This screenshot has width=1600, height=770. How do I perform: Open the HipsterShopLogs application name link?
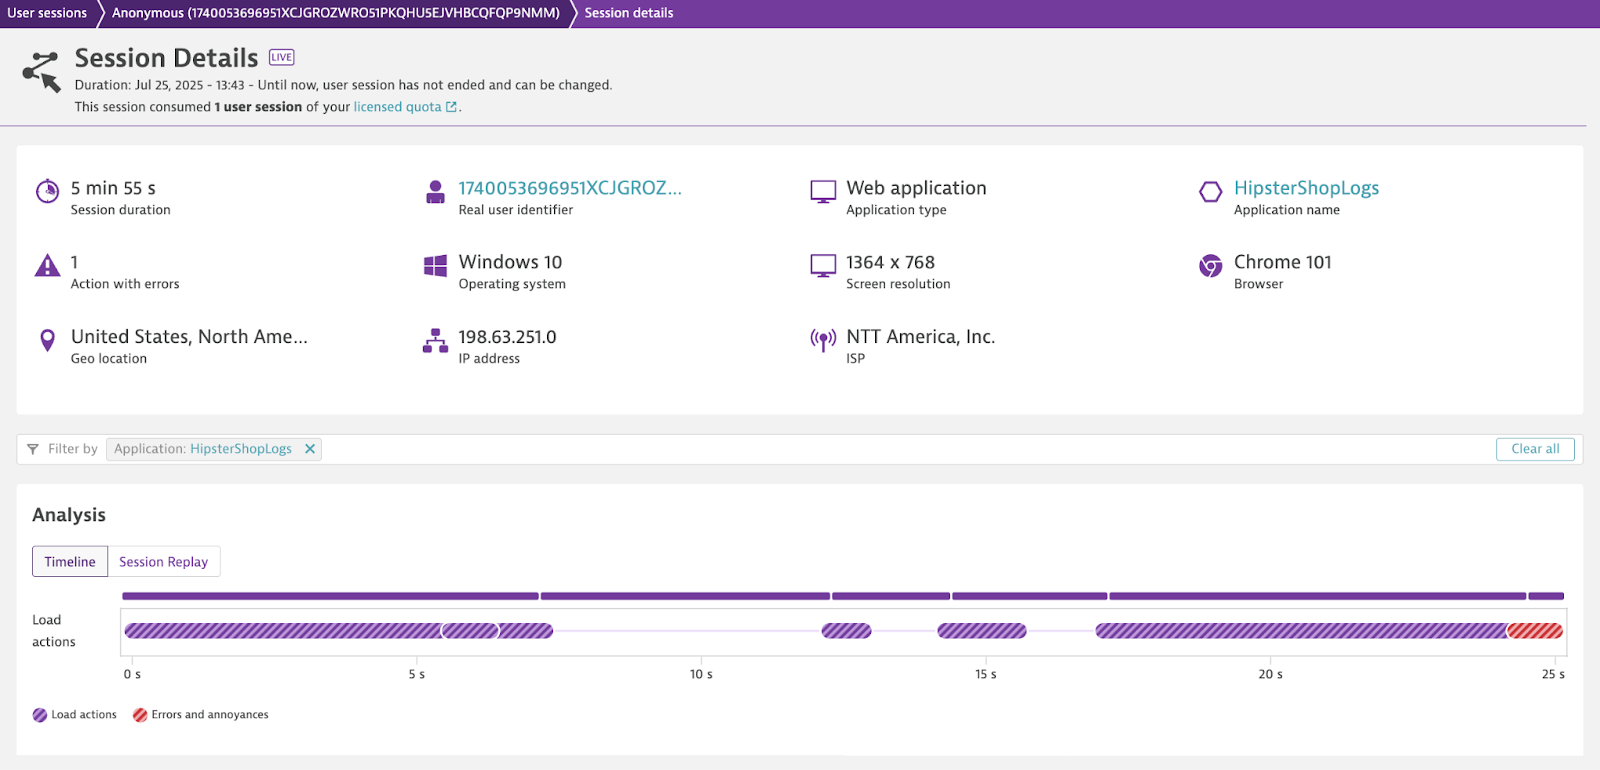1305,188
